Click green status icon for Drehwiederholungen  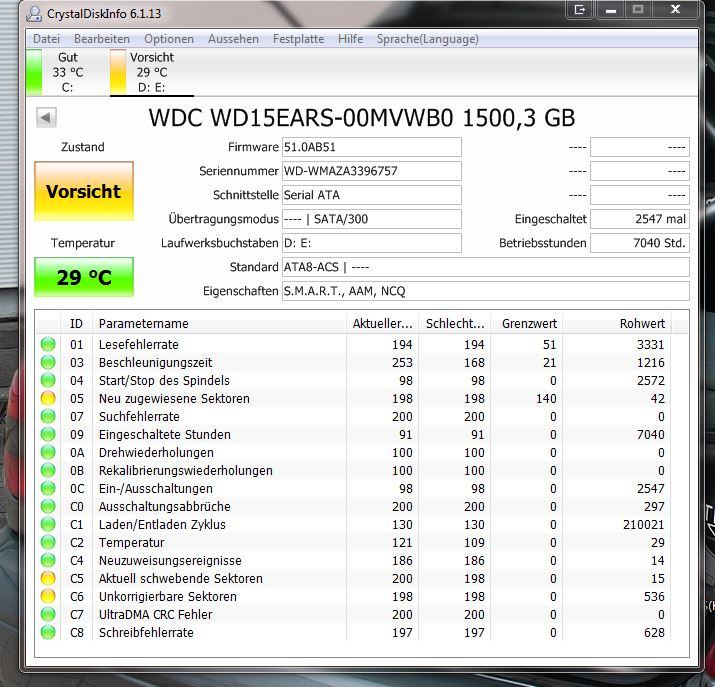coord(48,452)
